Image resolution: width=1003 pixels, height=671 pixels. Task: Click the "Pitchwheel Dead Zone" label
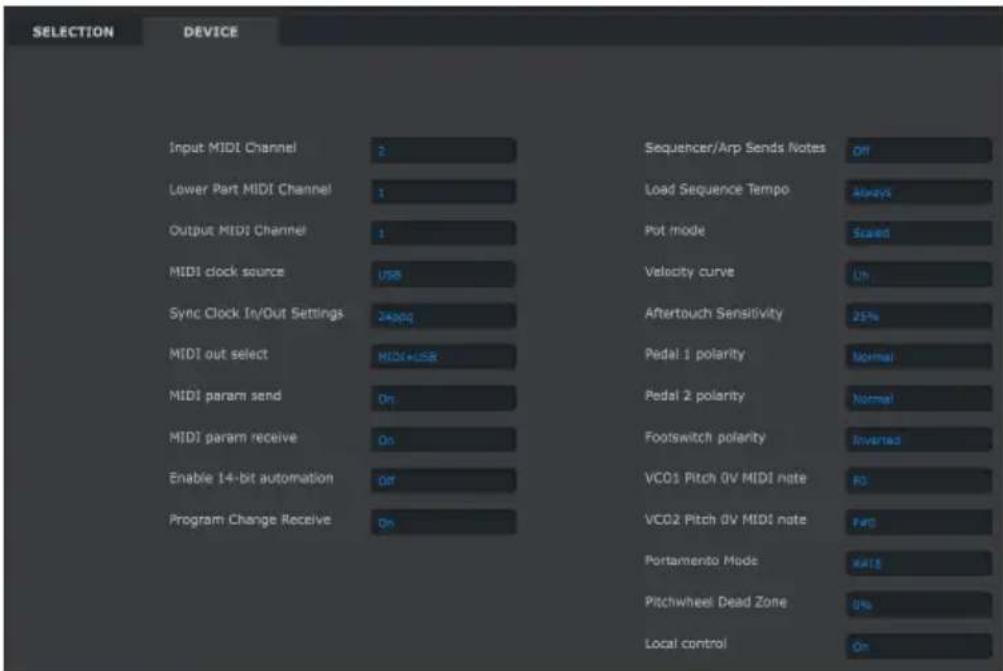click(716, 602)
